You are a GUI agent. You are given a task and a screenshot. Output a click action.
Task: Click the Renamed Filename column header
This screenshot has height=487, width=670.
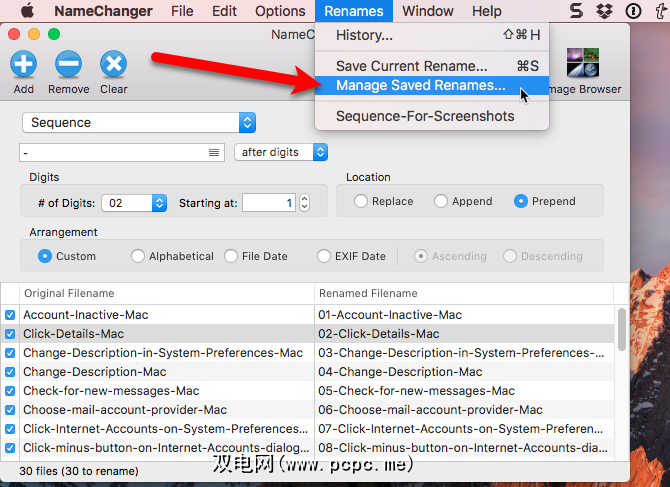coord(464,293)
